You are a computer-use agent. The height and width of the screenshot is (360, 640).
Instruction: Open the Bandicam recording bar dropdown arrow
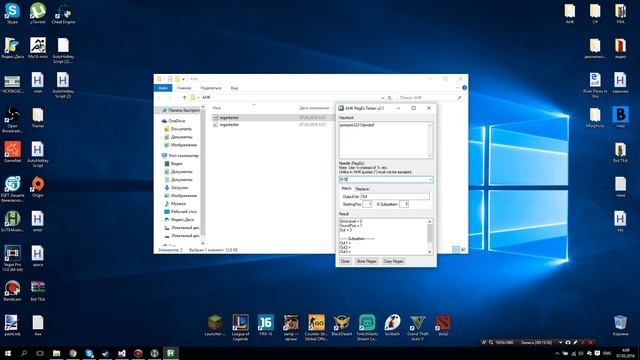(x=560, y=342)
